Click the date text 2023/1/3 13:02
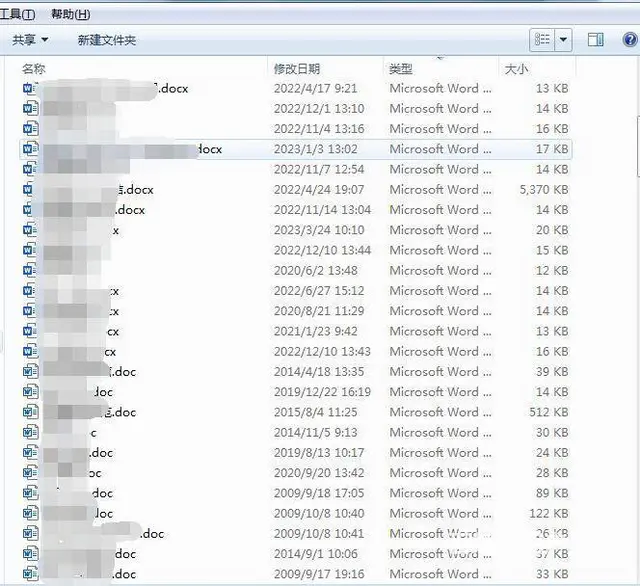Viewport: 640px width, 586px height. tap(316, 149)
